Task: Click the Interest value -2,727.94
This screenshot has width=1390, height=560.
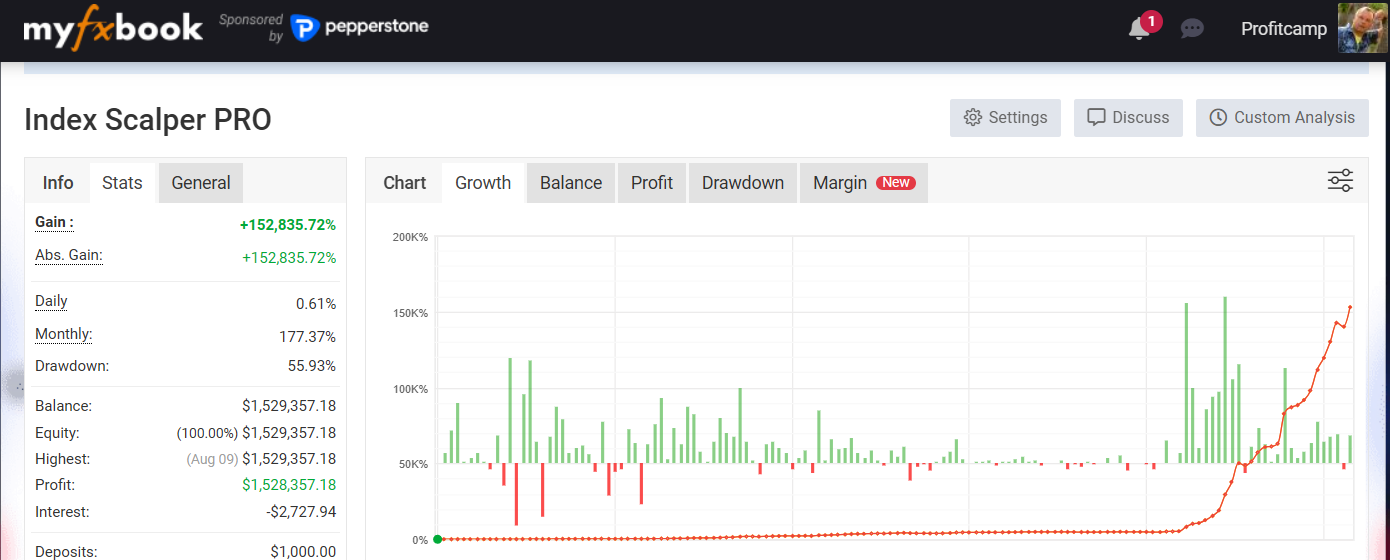Action: click(301, 512)
